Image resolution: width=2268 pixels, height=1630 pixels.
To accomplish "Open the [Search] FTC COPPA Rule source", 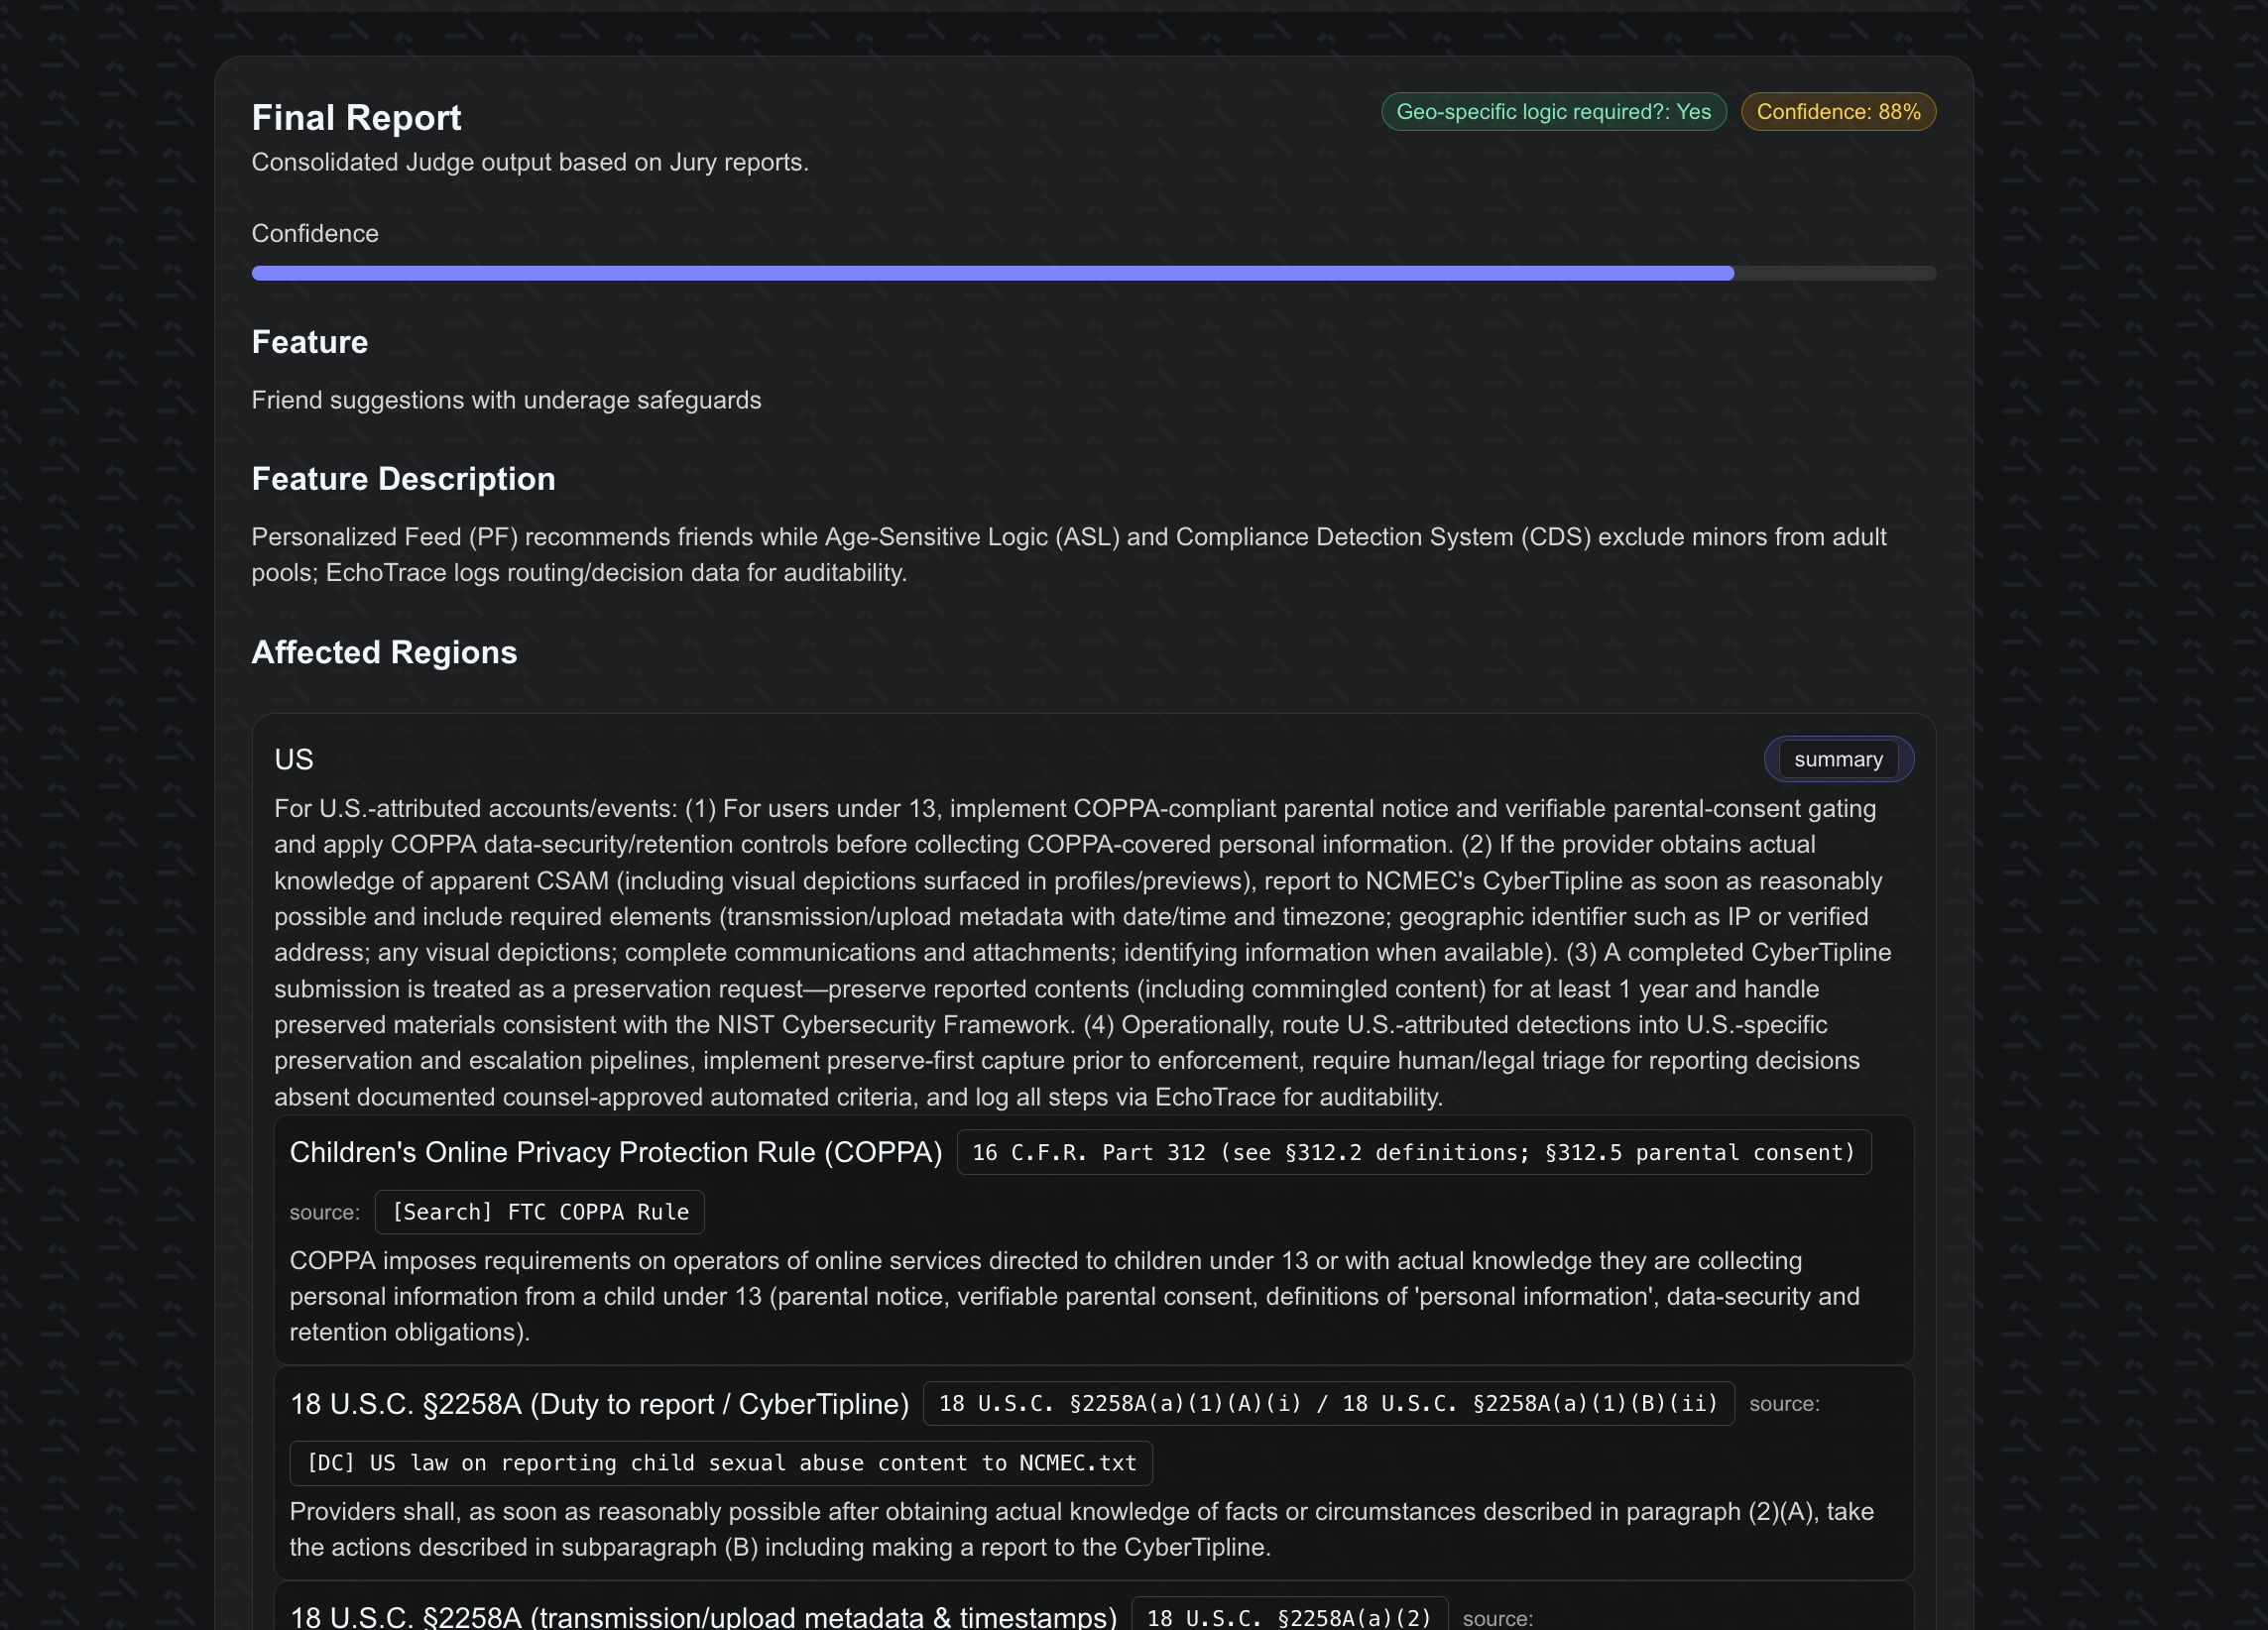I will coord(539,1212).
